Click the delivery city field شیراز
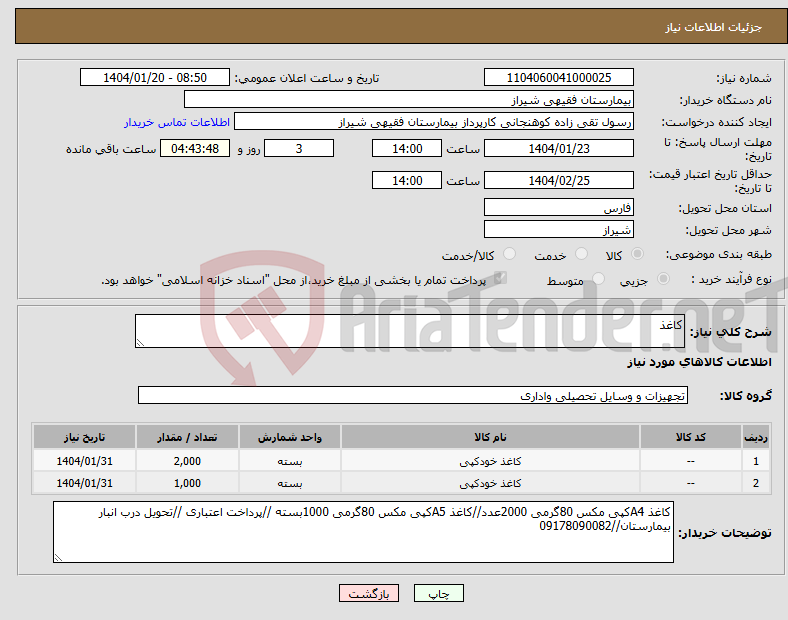788x620 pixels. pos(558,230)
